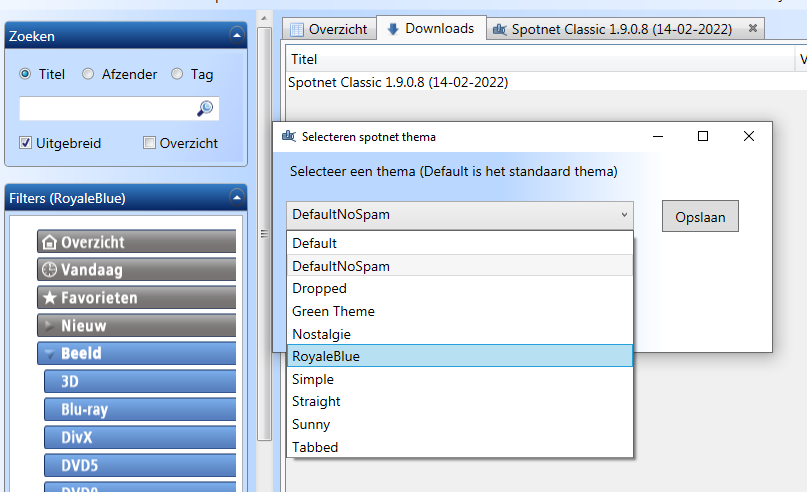This screenshot has height=492, width=807.
Task: Click the star icon on Favorieten filter
Action: coord(49,297)
